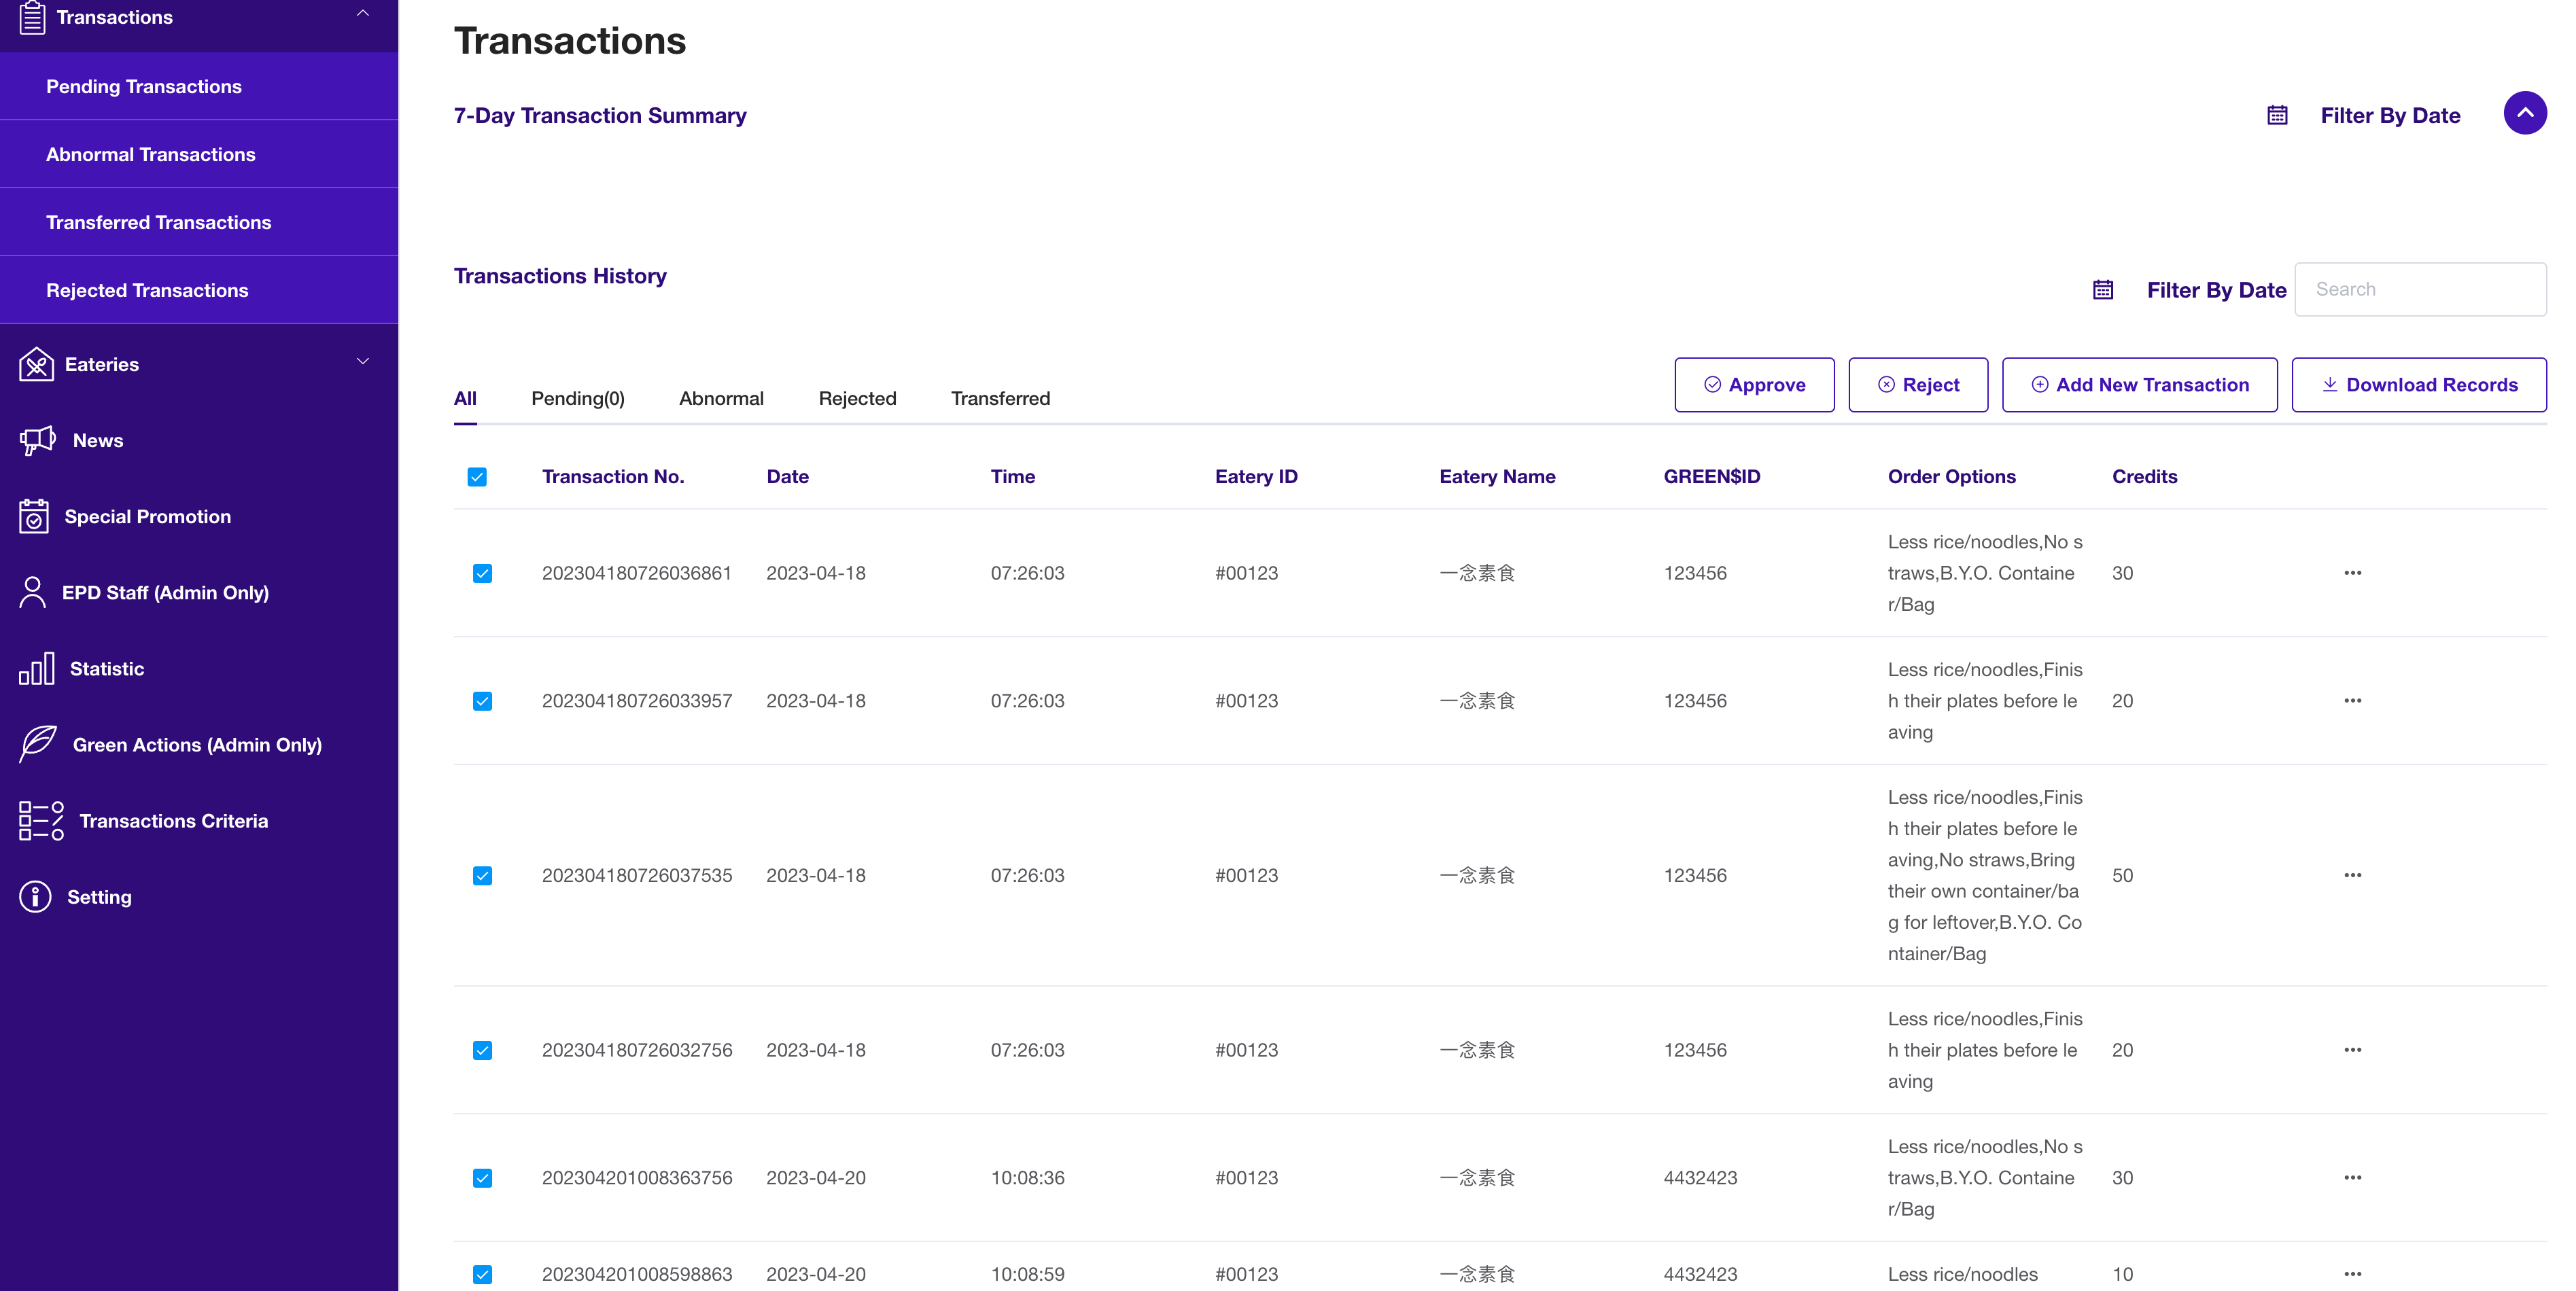This screenshot has height=1291, width=2576.
Task: Open more options for transaction 202304180726036861
Action: [2352, 573]
